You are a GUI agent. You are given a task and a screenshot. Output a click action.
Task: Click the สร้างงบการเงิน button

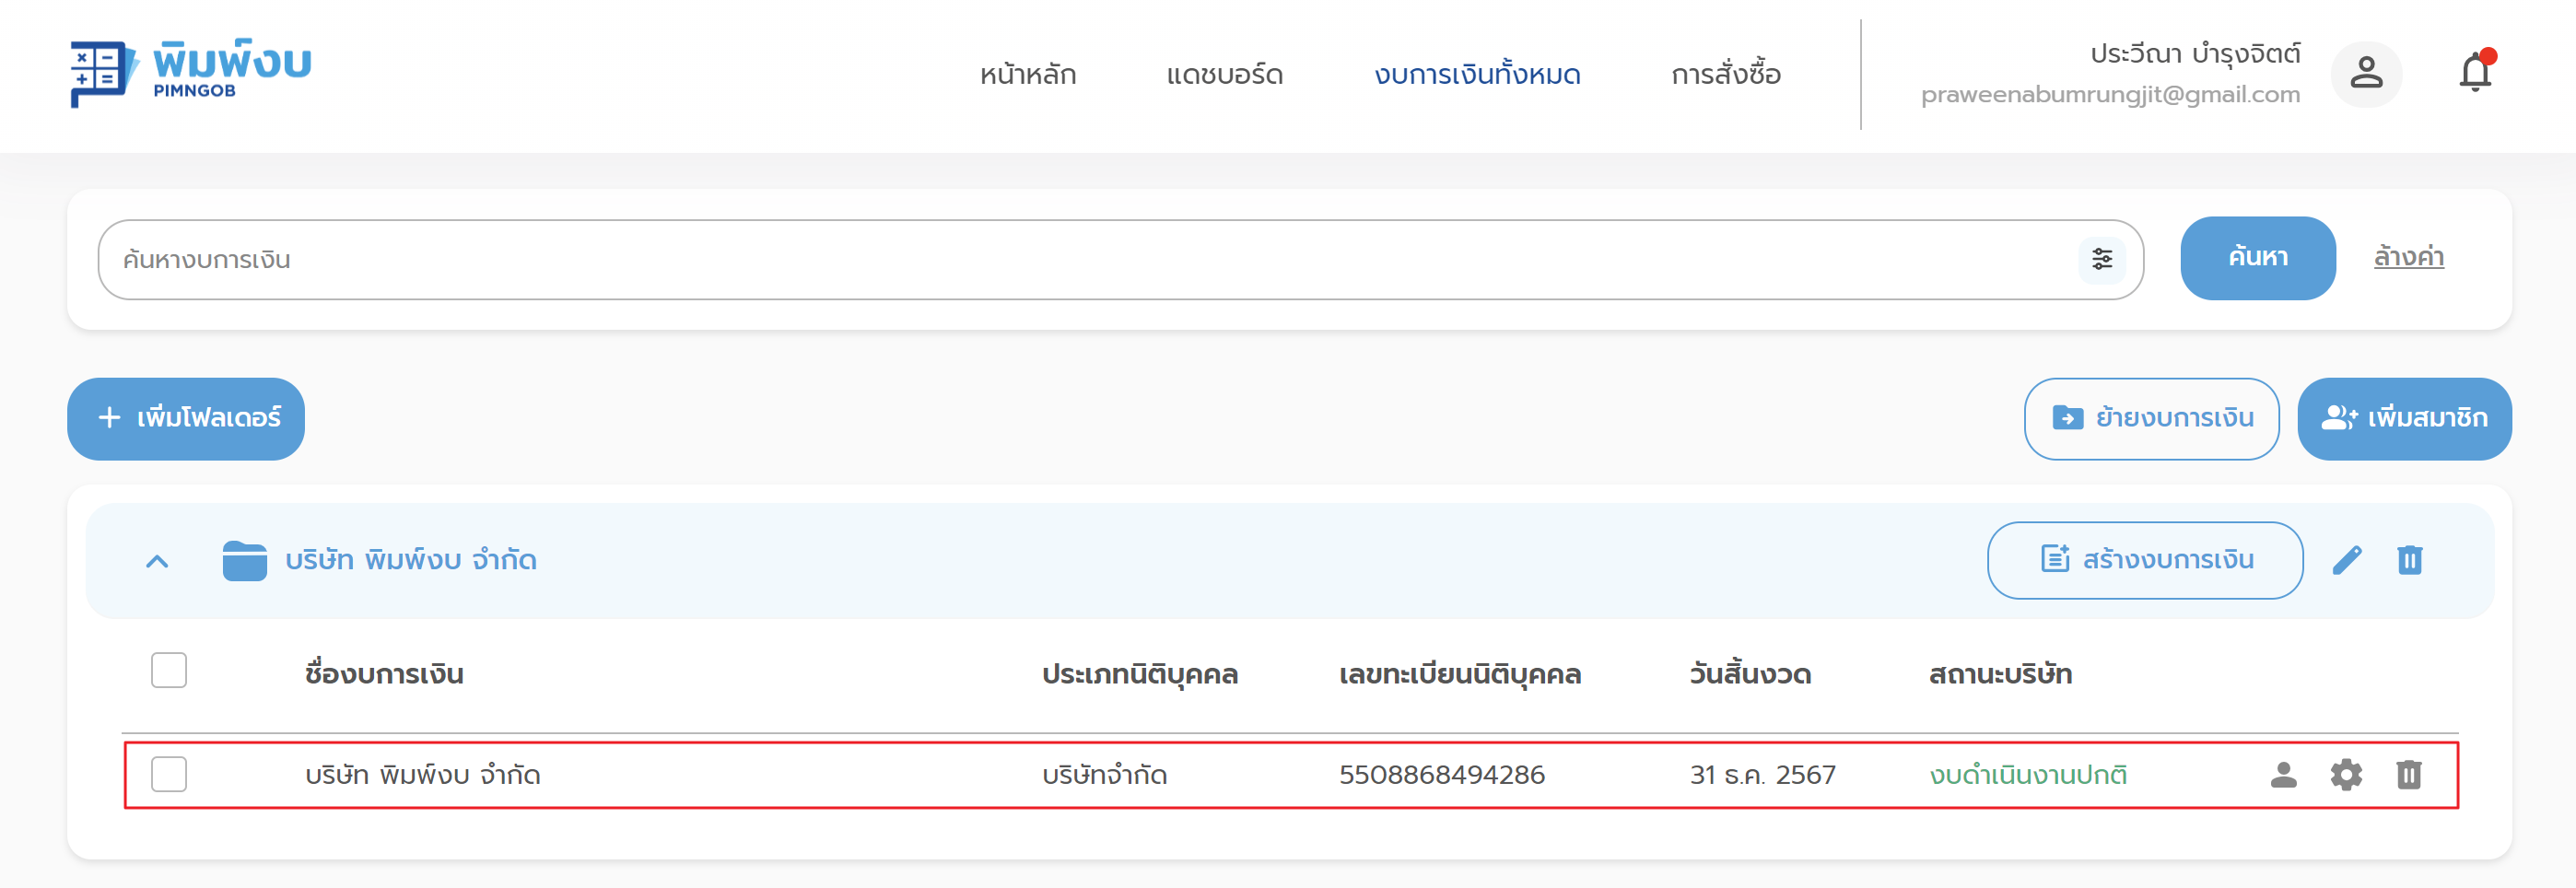point(2144,560)
